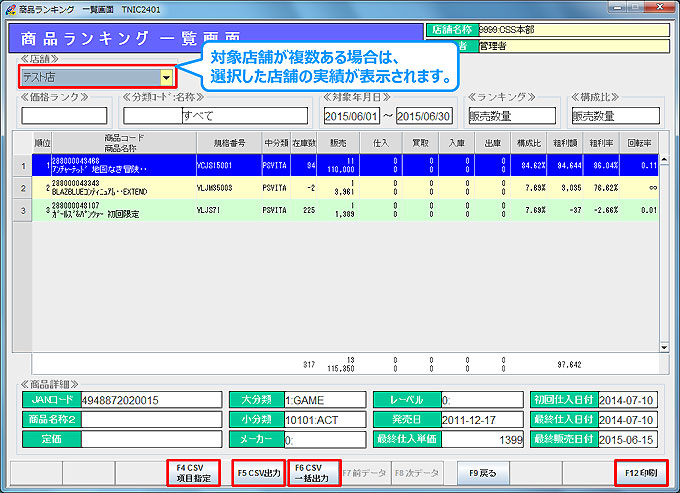Open the 店舗 store dropdown arrow

click(x=166, y=77)
